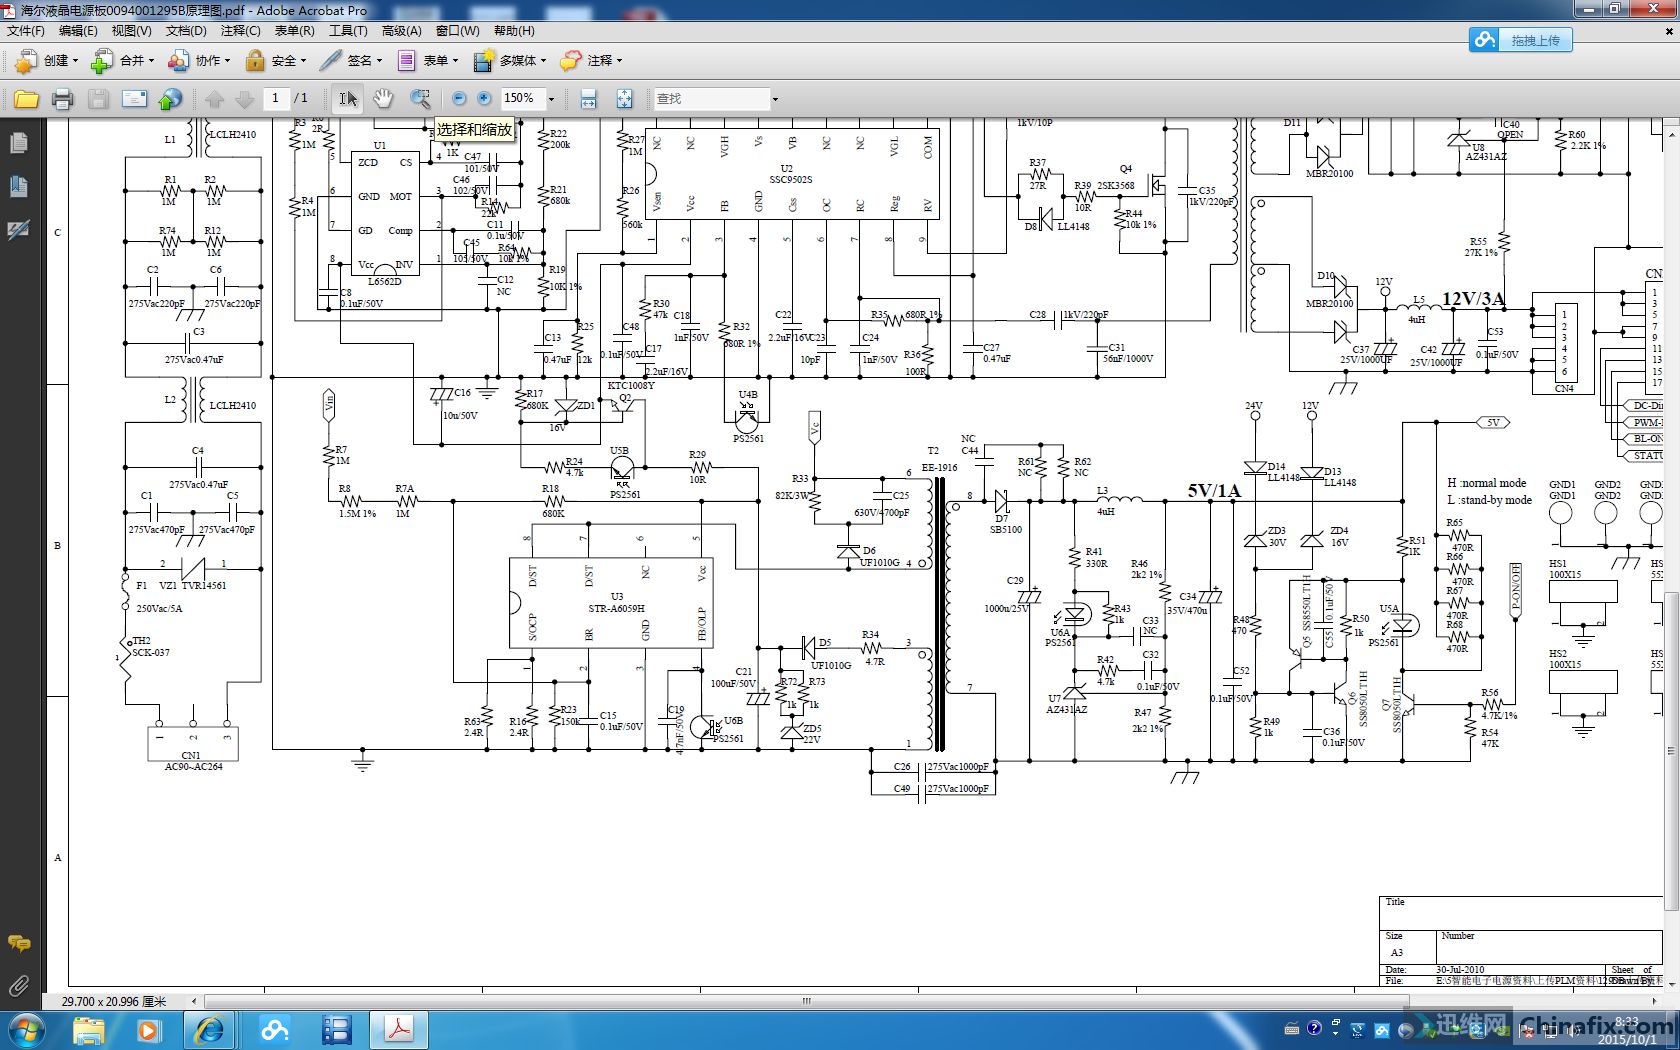Select the Hand pan tool
Viewport: 1680px width, 1050px height.
click(x=383, y=98)
